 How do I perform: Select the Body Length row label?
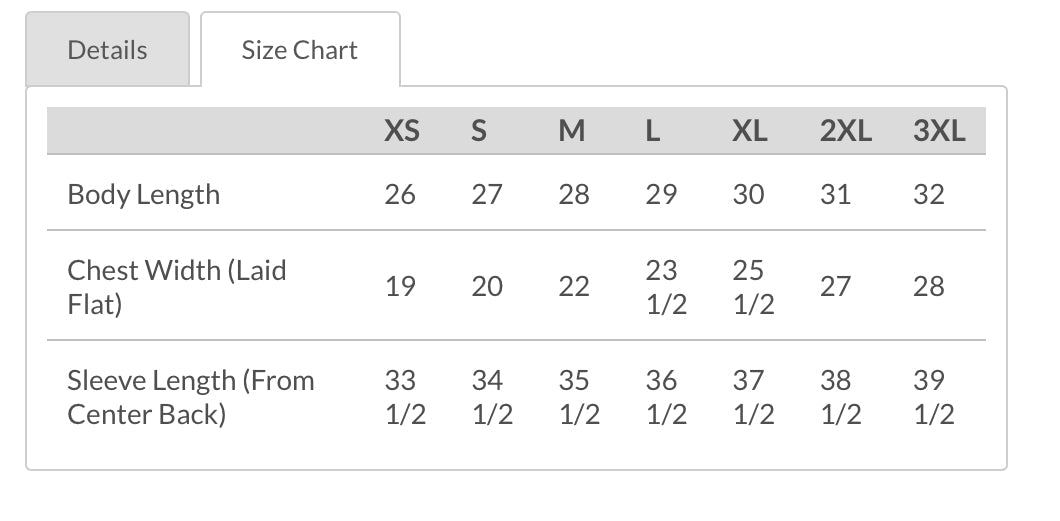point(144,194)
